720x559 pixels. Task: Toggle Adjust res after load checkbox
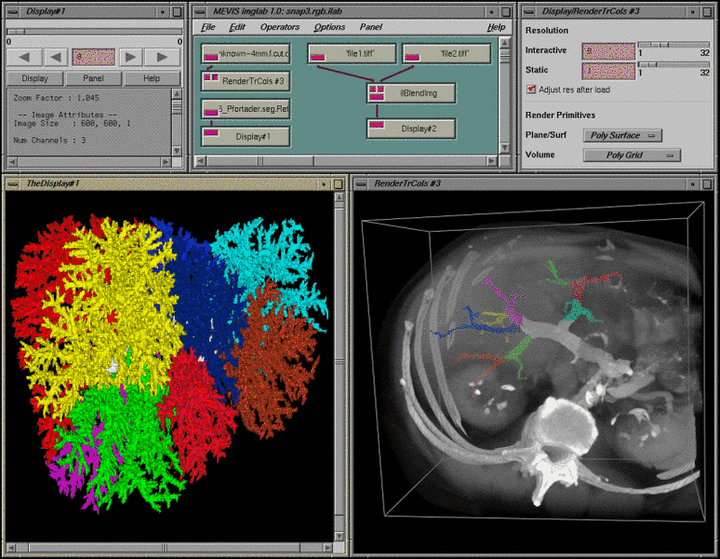[x=531, y=89]
